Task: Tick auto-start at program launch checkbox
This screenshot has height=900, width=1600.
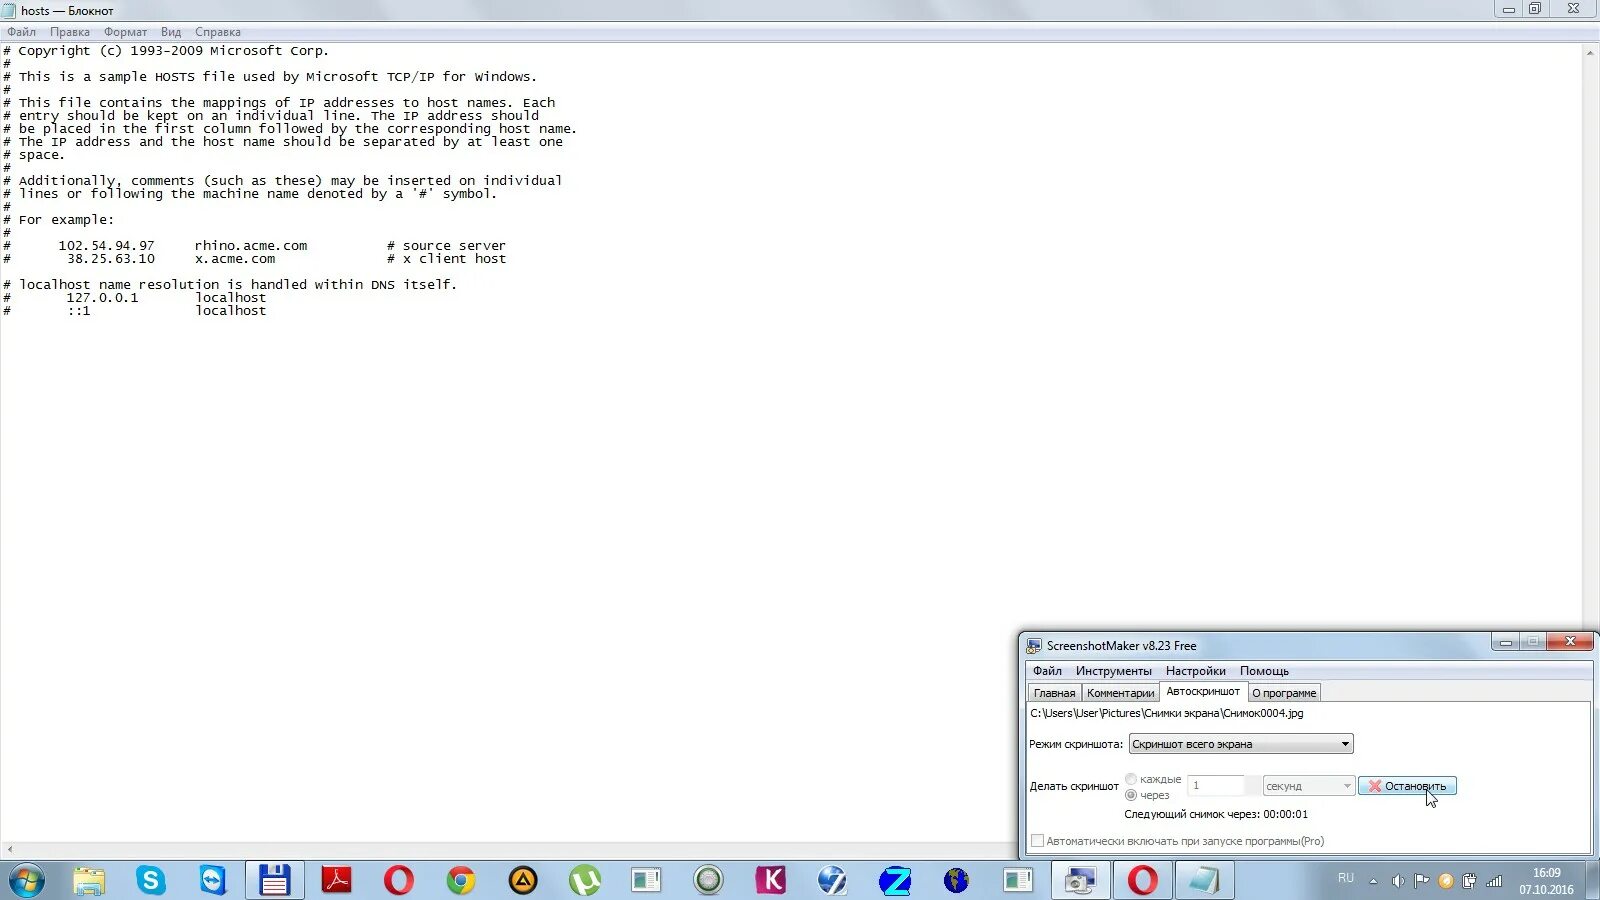Action: (x=1037, y=841)
